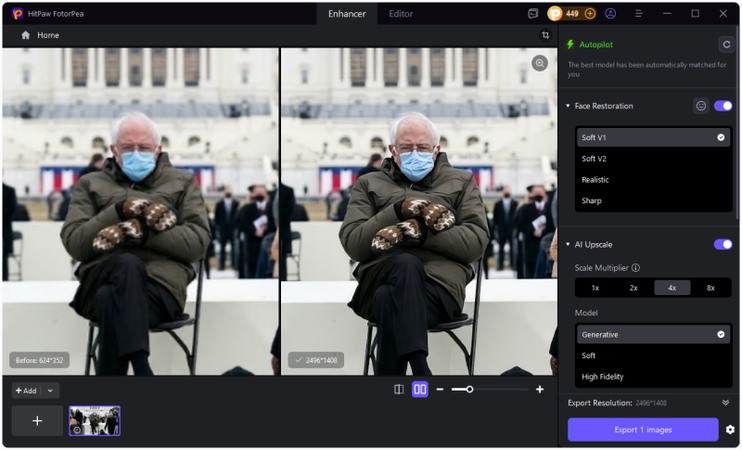Open the hamburger menu icon
Image resolution: width=742 pixels, height=450 pixels.
pyautogui.click(x=638, y=14)
